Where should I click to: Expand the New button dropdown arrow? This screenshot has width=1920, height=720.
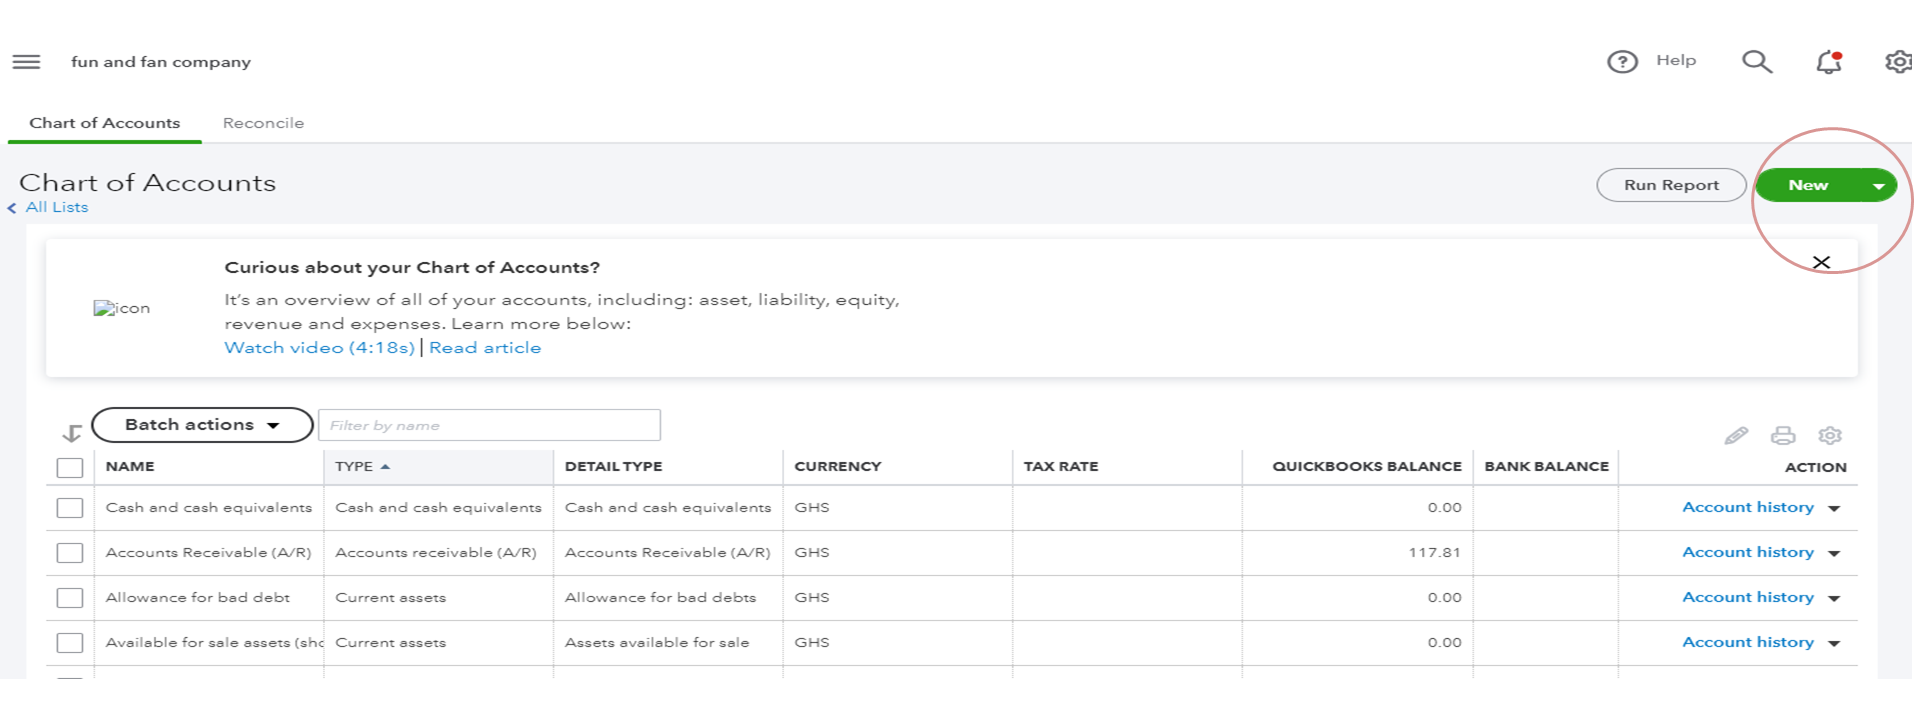[1879, 186]
